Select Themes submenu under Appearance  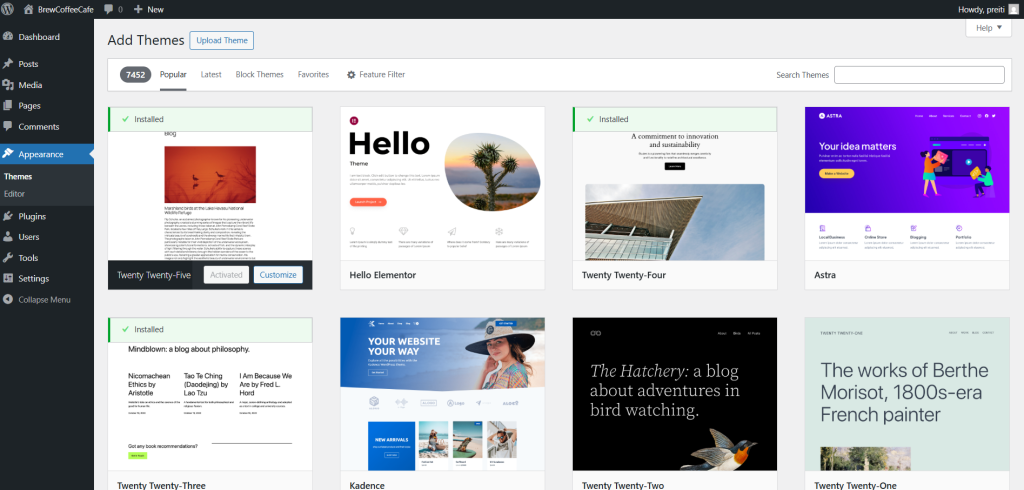[x=18, y=176]
